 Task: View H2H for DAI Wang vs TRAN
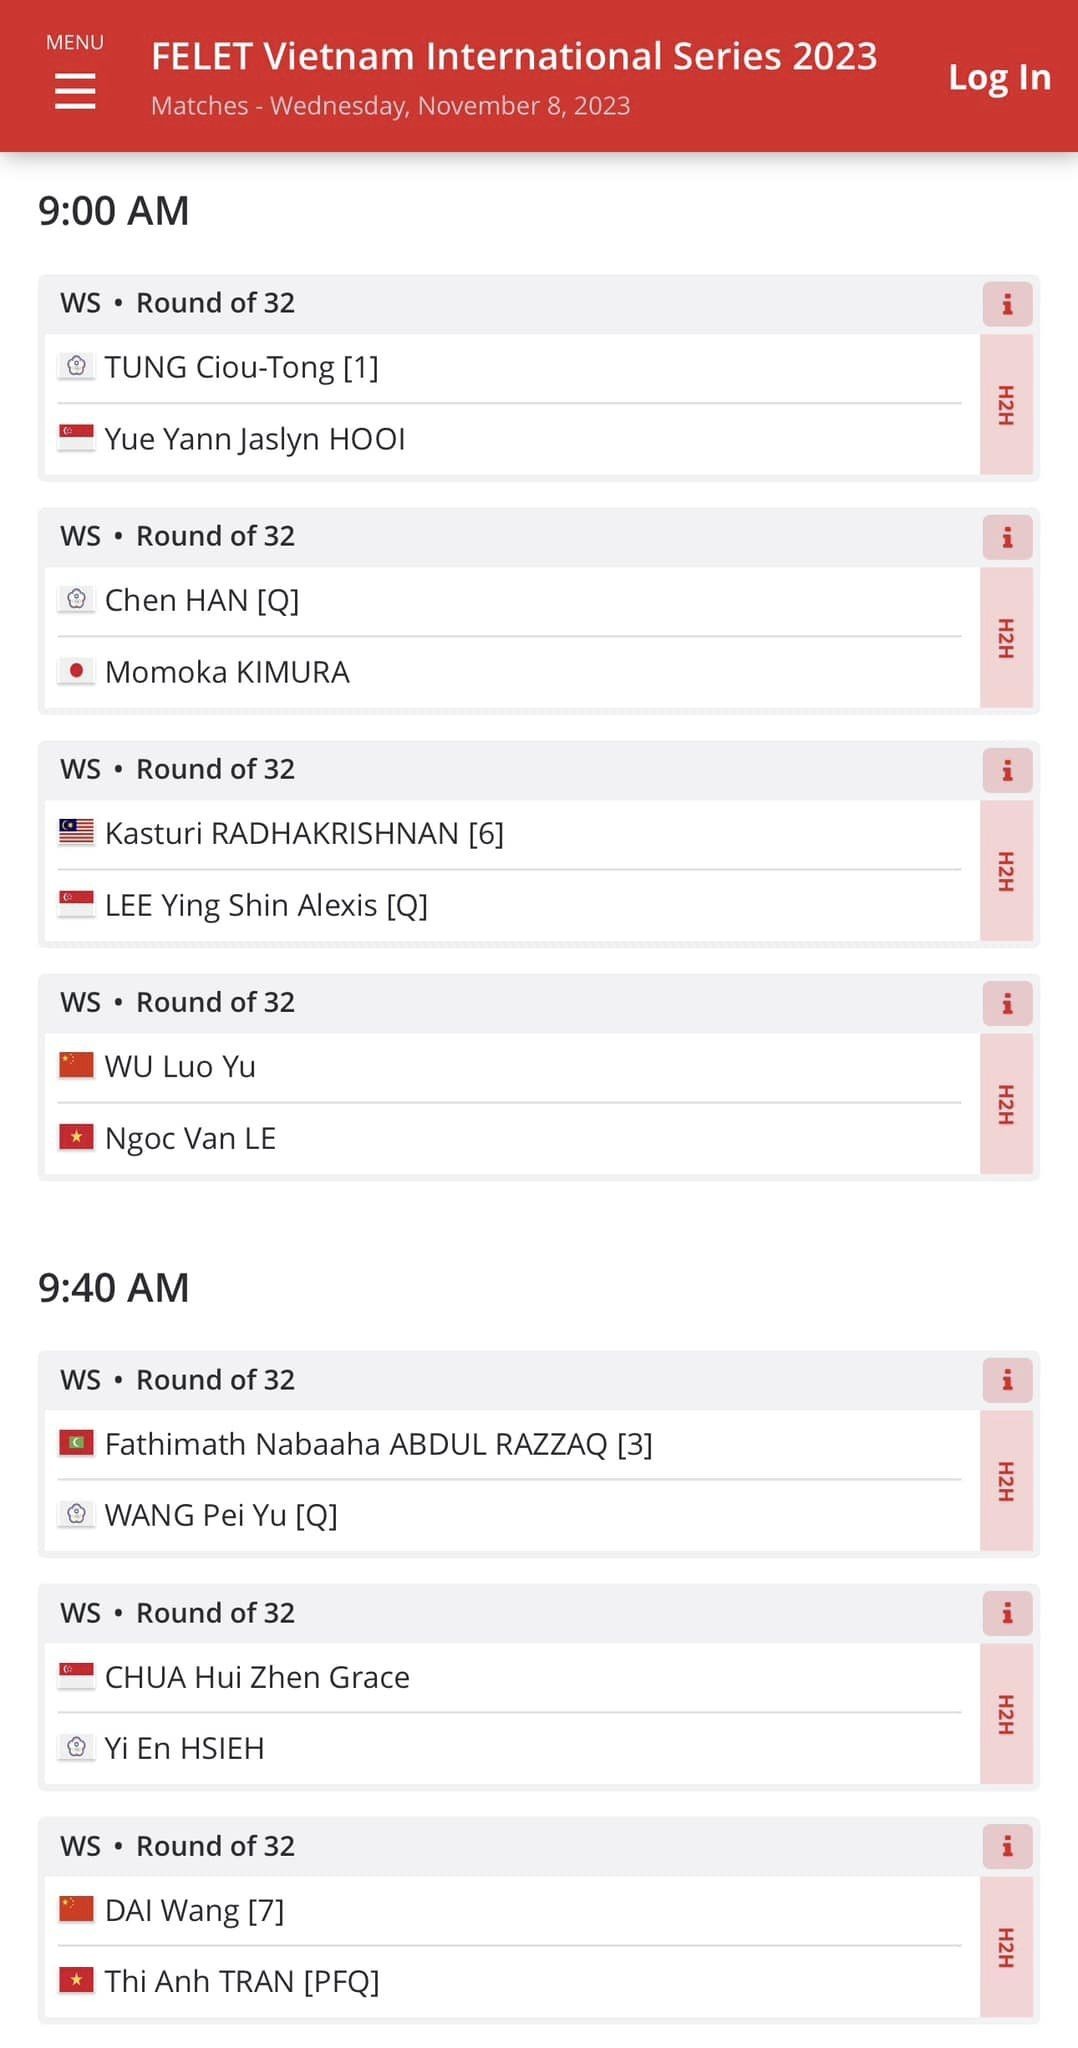[x=1006, y=1947]
